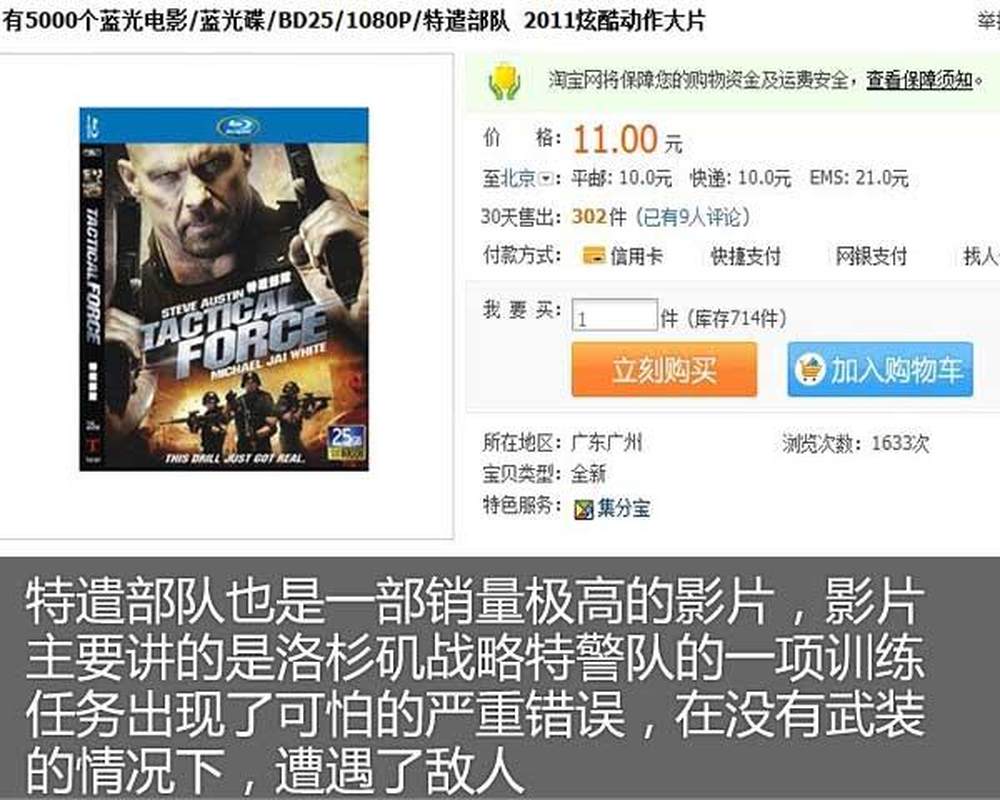This screenshot has width=1000, height=800.
Task: Click the 集分宝 service link
Action: [624, 508]
